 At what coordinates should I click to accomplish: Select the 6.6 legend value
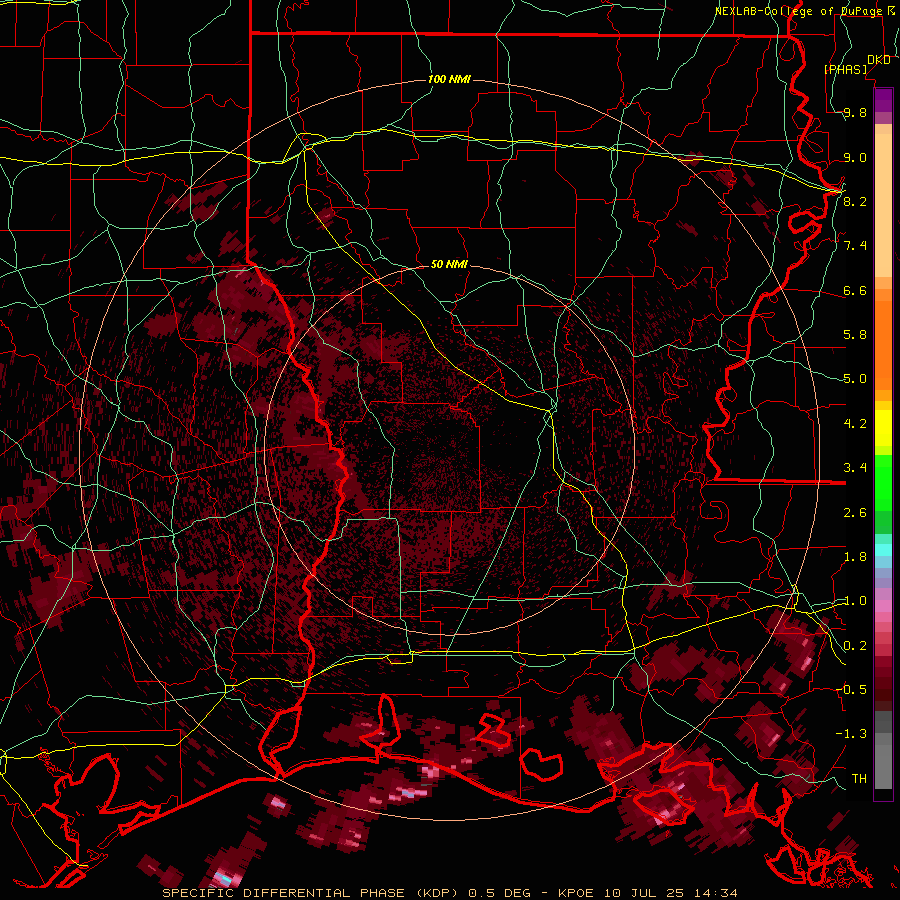[855, 290]
